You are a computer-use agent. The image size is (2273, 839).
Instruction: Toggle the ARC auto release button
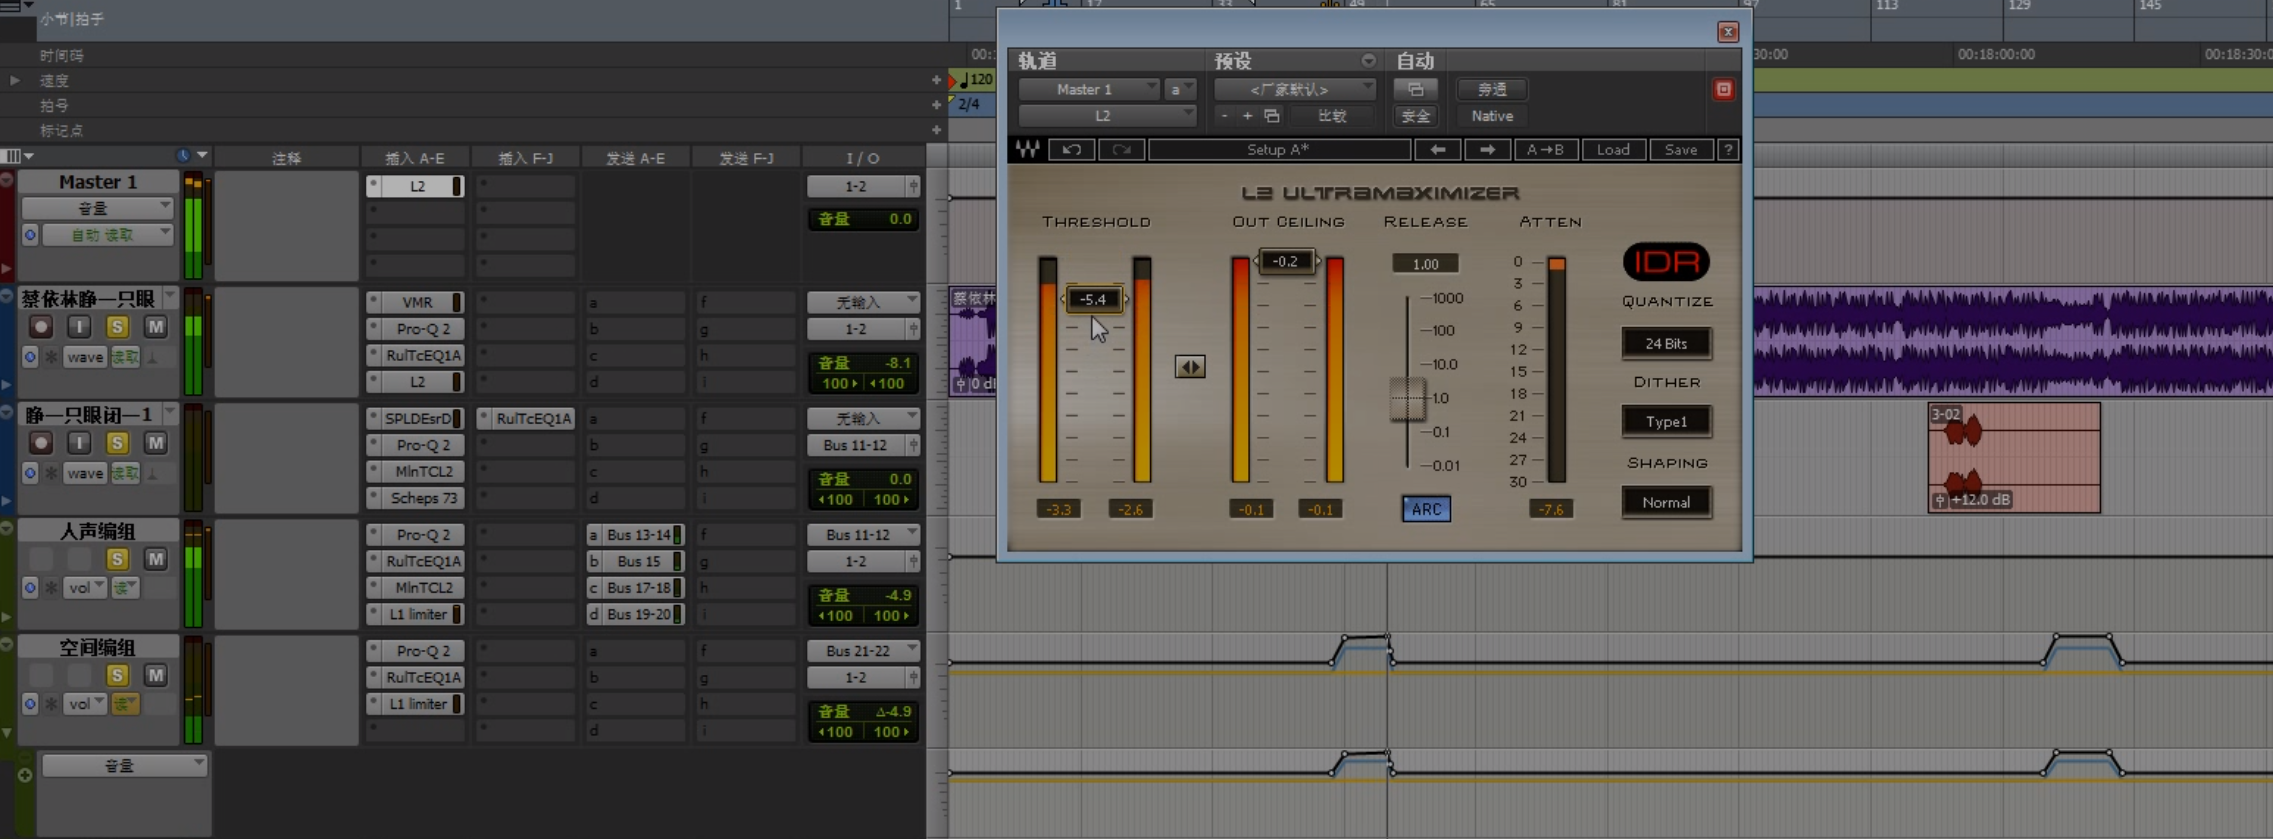click(x=1425, y=509)
